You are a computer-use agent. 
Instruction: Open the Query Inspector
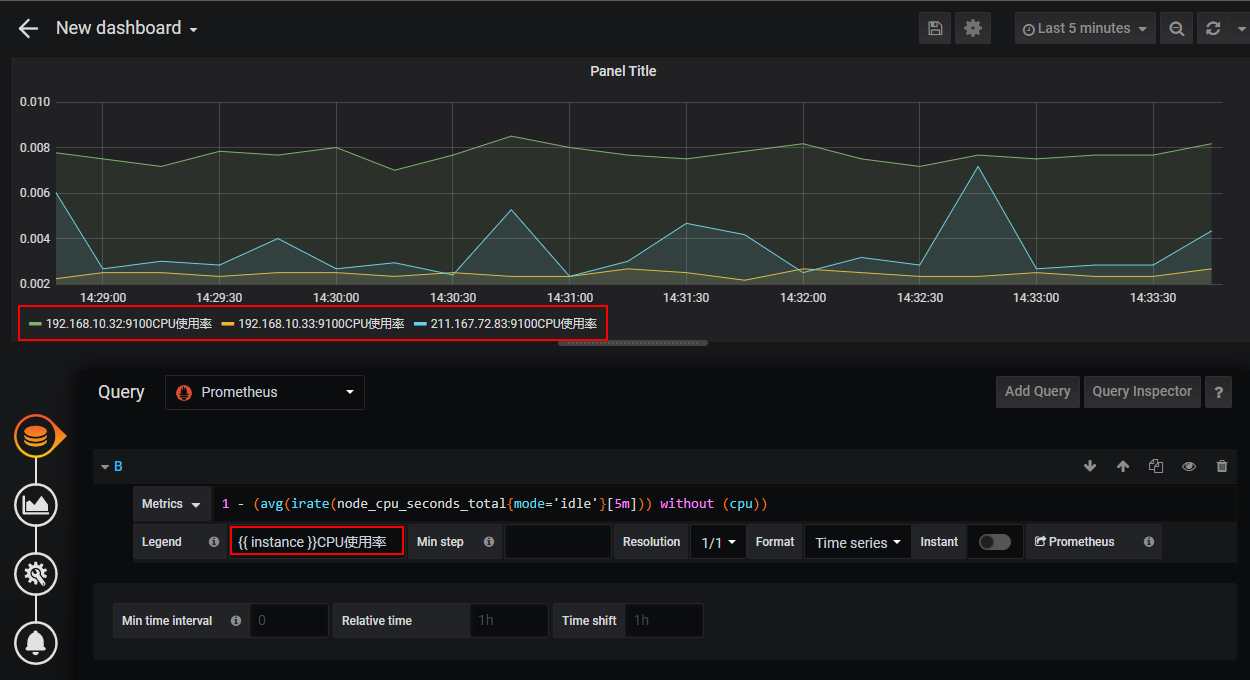[1142, 391]
